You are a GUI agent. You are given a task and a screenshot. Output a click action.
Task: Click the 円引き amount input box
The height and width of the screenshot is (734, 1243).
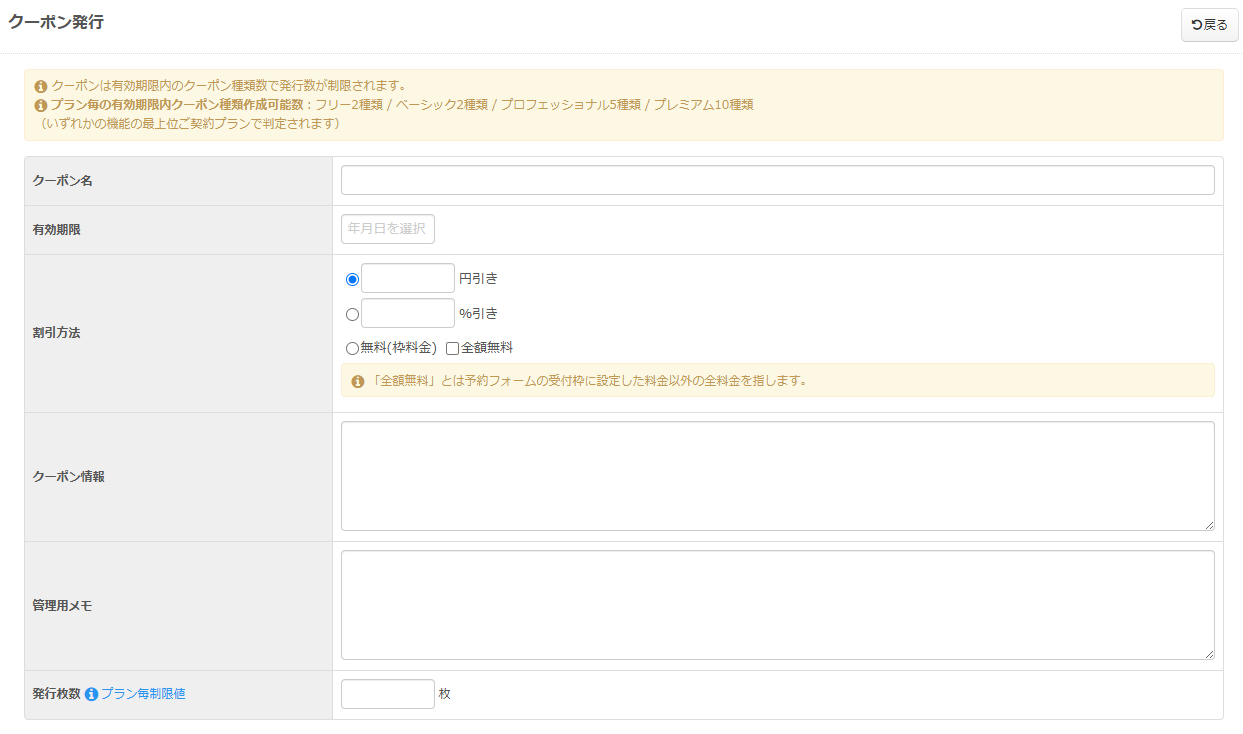pyautogui.click(x=407, y=279)
